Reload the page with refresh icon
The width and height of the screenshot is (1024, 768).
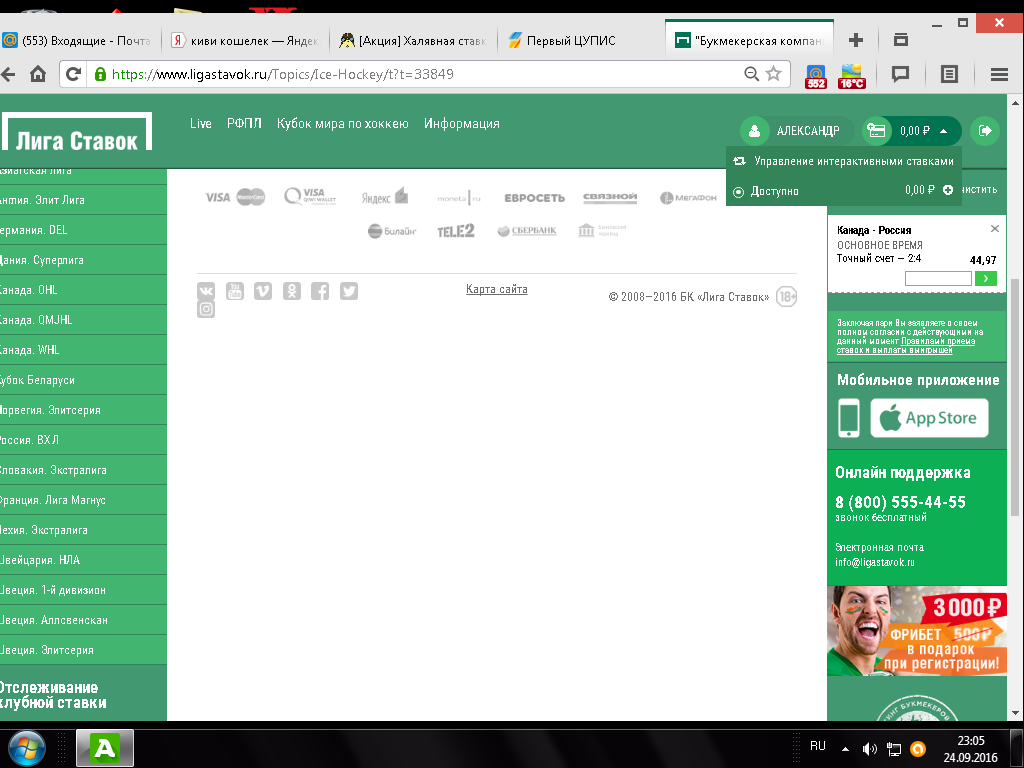point(74,74)
